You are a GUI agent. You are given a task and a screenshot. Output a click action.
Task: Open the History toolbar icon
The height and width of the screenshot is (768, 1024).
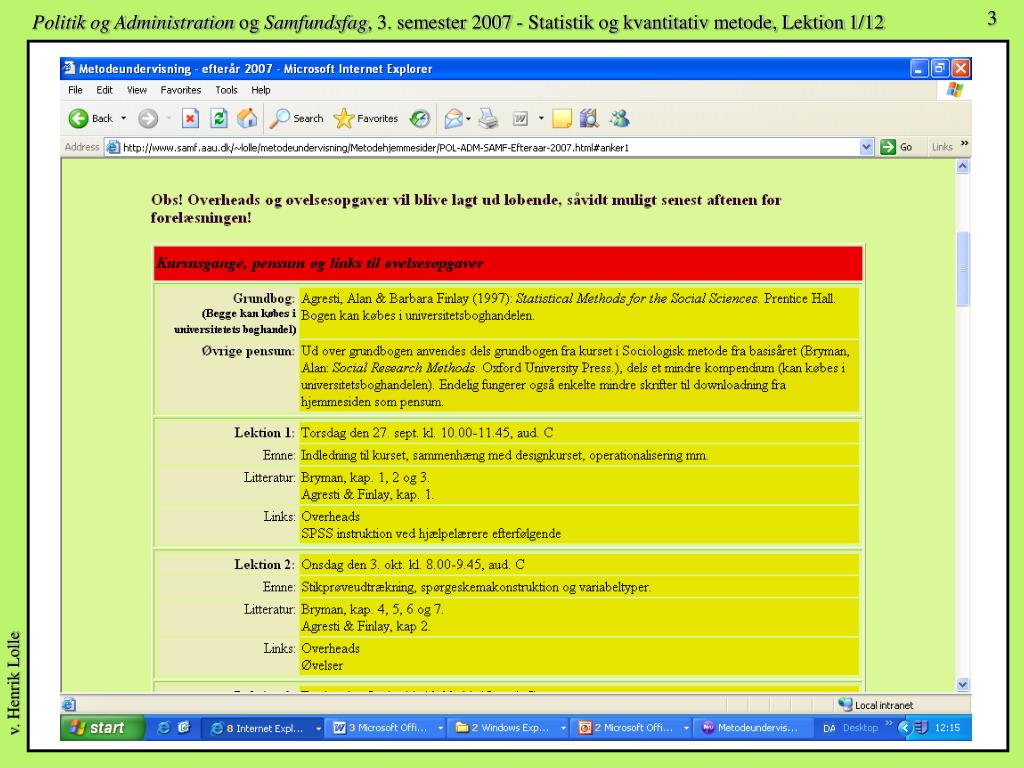click(420, 118)
